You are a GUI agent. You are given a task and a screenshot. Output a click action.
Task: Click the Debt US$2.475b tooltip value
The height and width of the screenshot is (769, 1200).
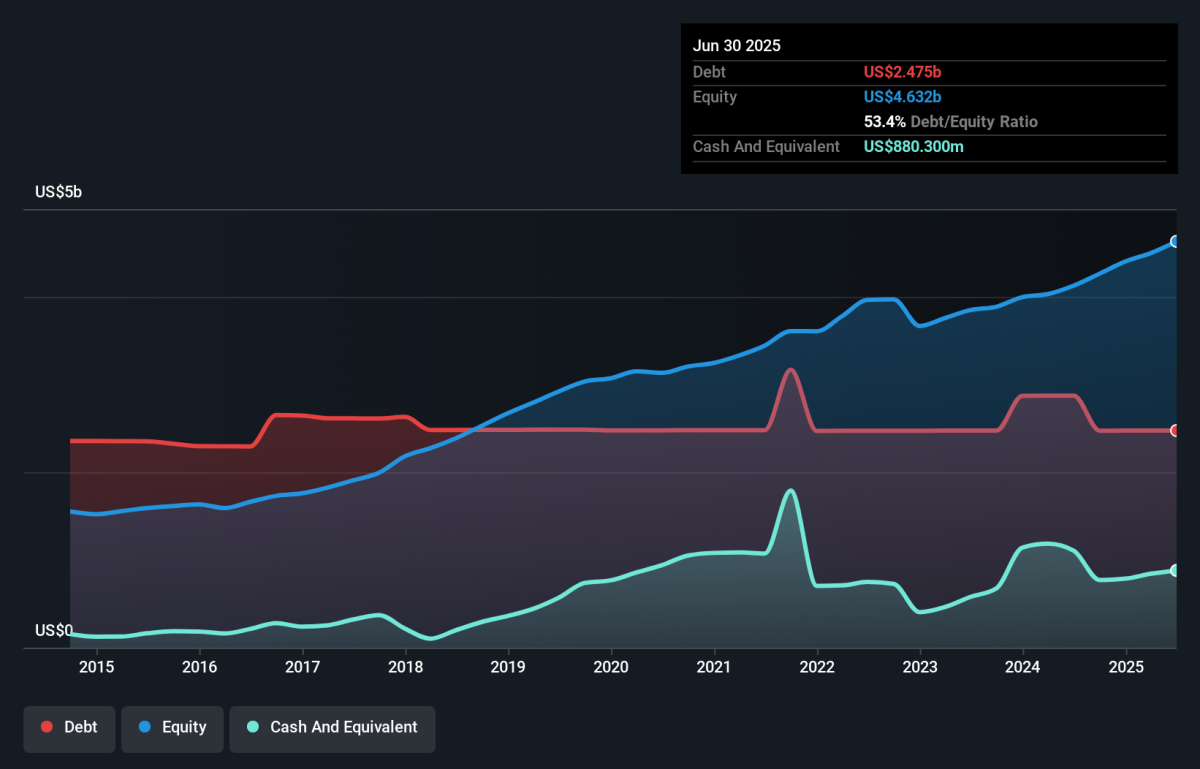pos(903,72)
